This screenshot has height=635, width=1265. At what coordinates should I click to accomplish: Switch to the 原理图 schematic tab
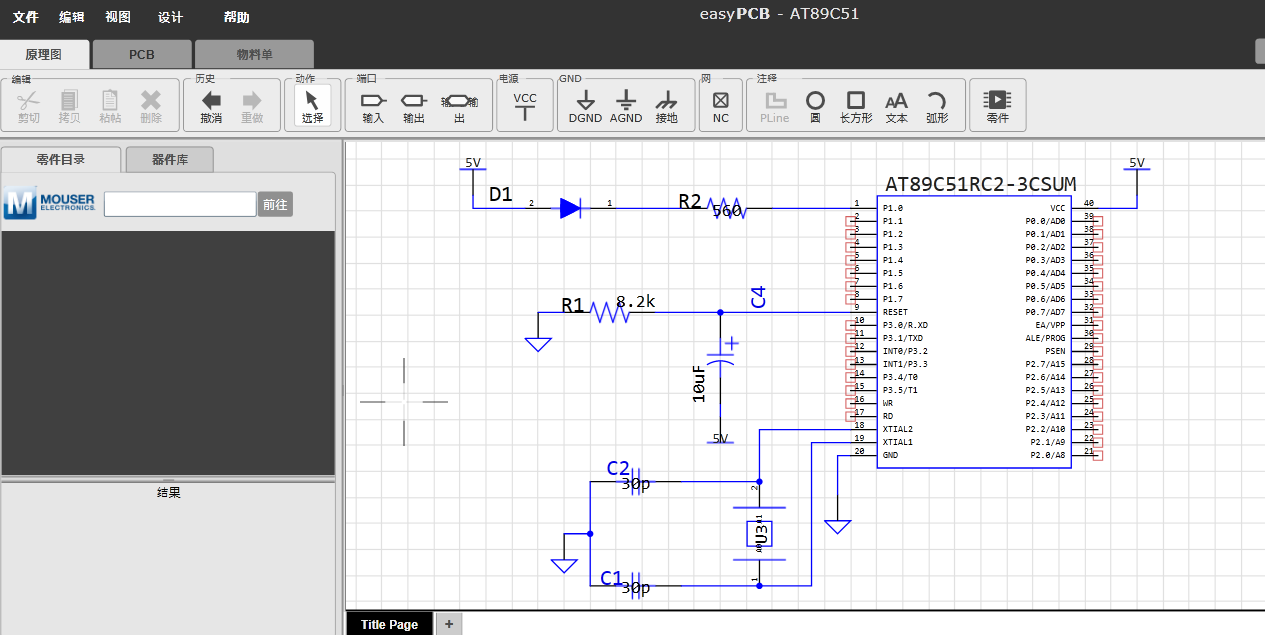coord(44,54)
